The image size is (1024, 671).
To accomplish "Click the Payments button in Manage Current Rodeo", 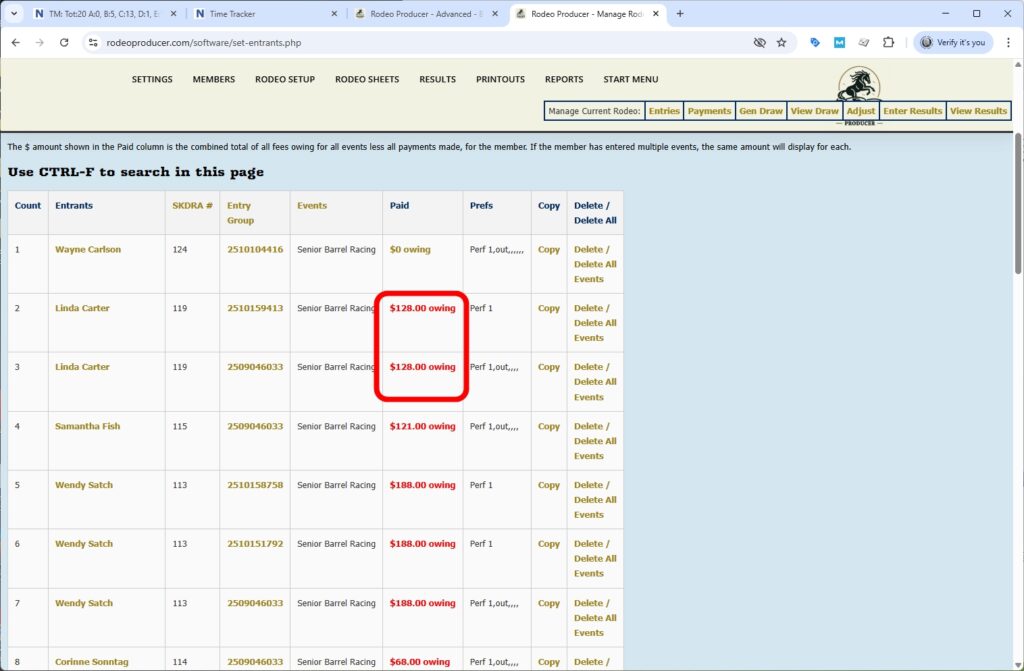I will pyautogui.click(x=709, y=111).
